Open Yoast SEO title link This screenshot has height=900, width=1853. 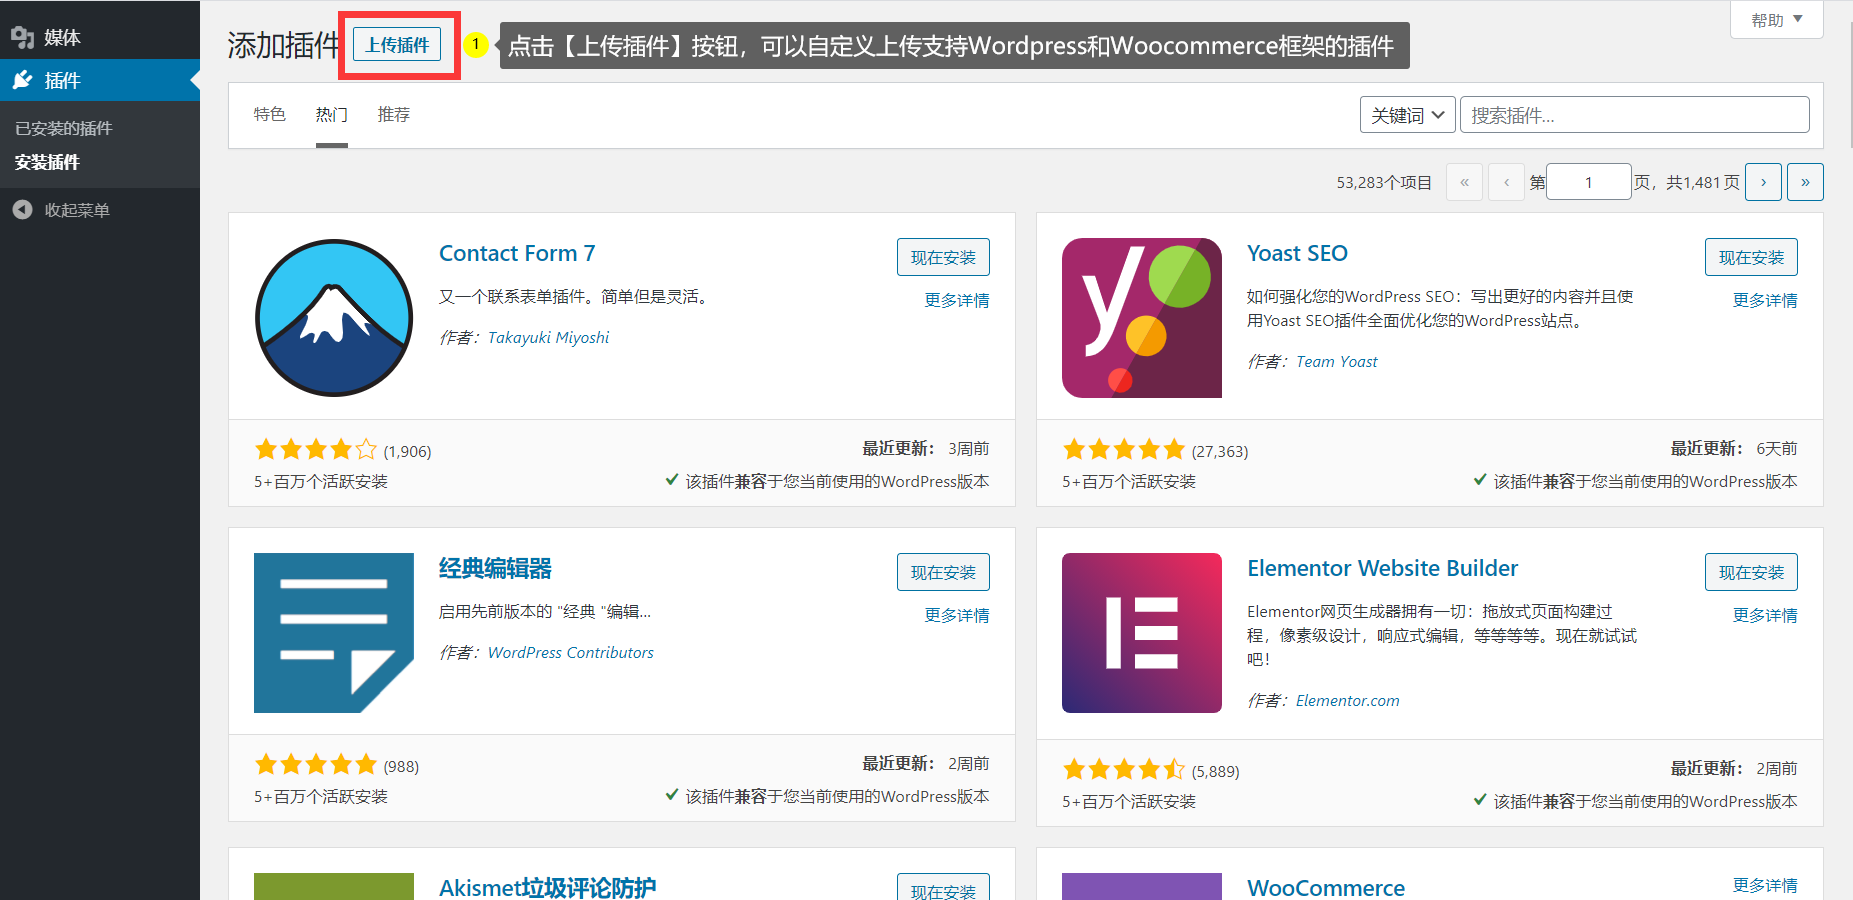tap(1297, 253)
